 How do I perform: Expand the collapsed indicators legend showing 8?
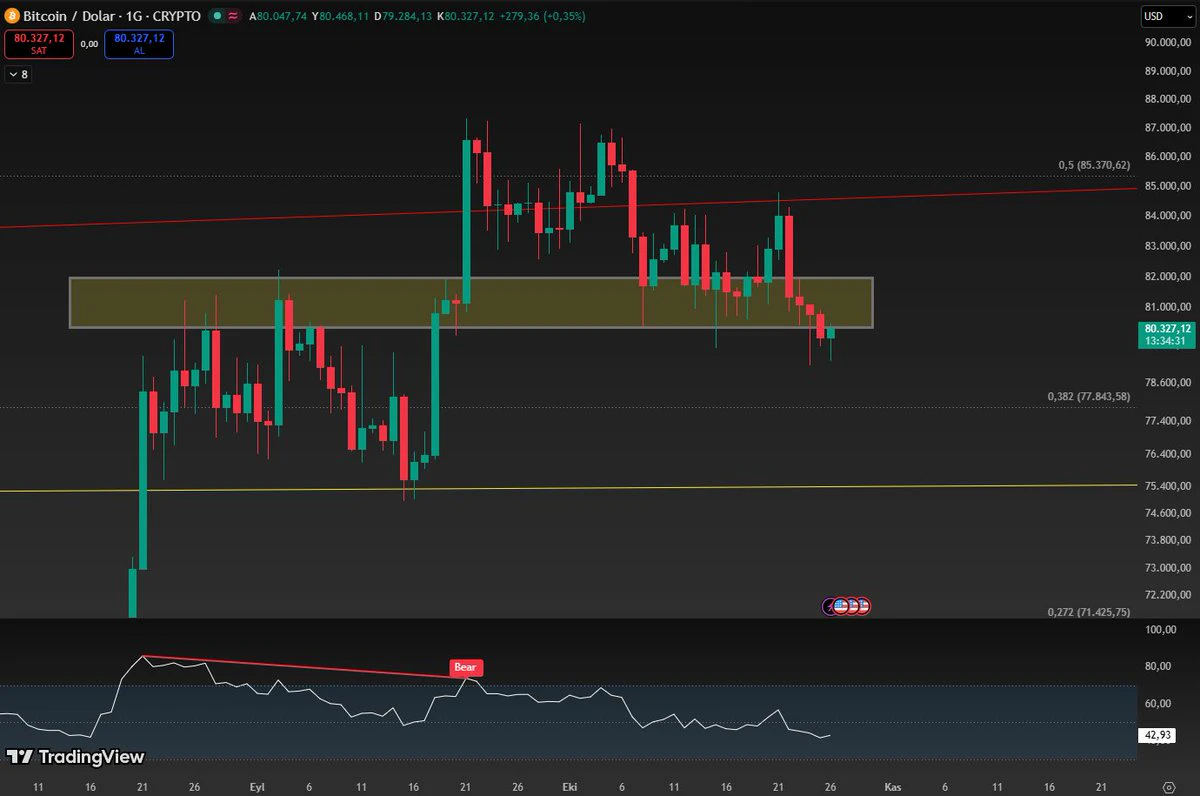point(18,74)
